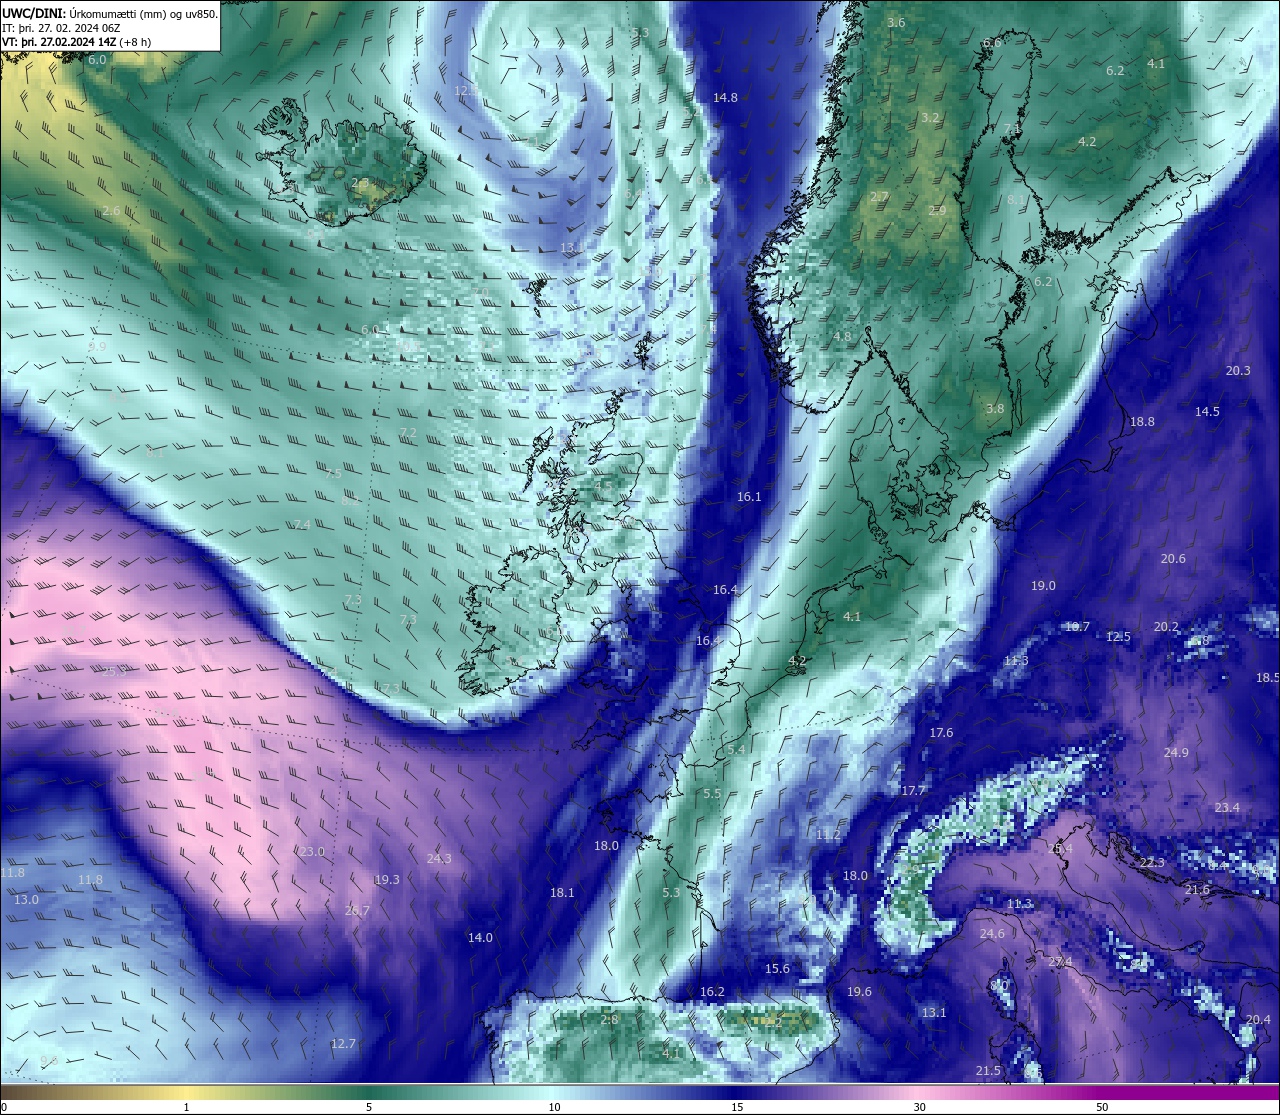
Task: Click the 23.0 value in the Atlantic
Action: click(312, 852)
